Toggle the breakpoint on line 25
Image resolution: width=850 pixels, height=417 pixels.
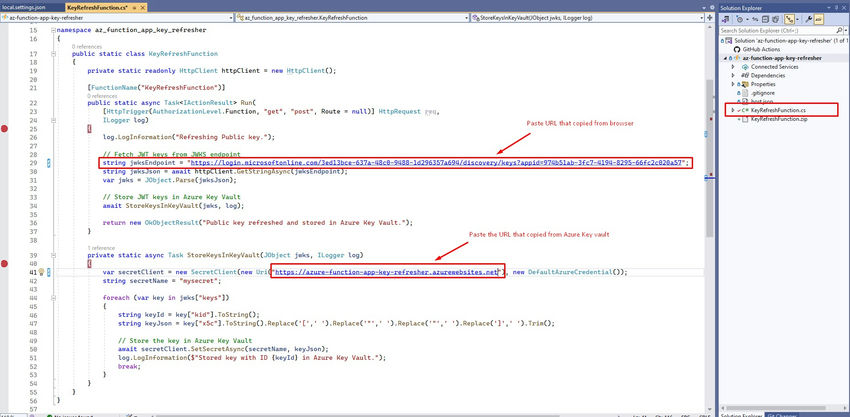5,129
